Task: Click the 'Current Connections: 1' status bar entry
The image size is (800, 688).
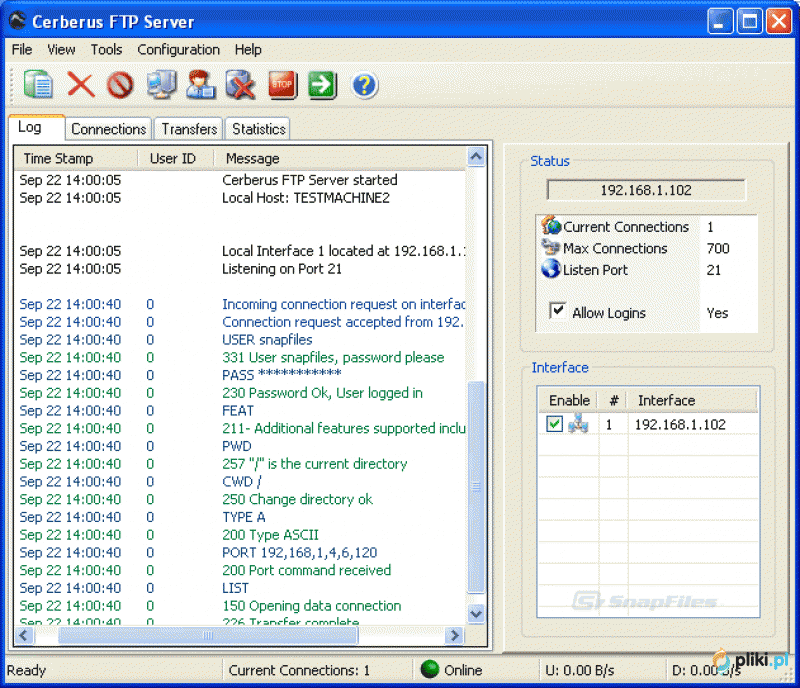Action: (x=299, y=670)
